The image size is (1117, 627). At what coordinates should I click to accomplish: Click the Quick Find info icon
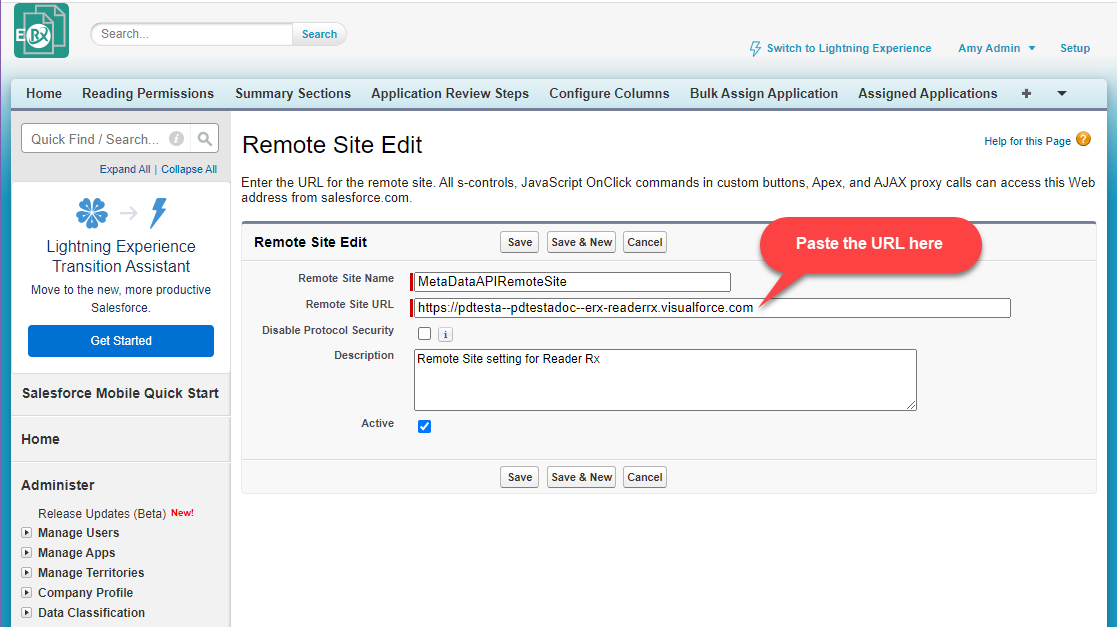(177, 139)
